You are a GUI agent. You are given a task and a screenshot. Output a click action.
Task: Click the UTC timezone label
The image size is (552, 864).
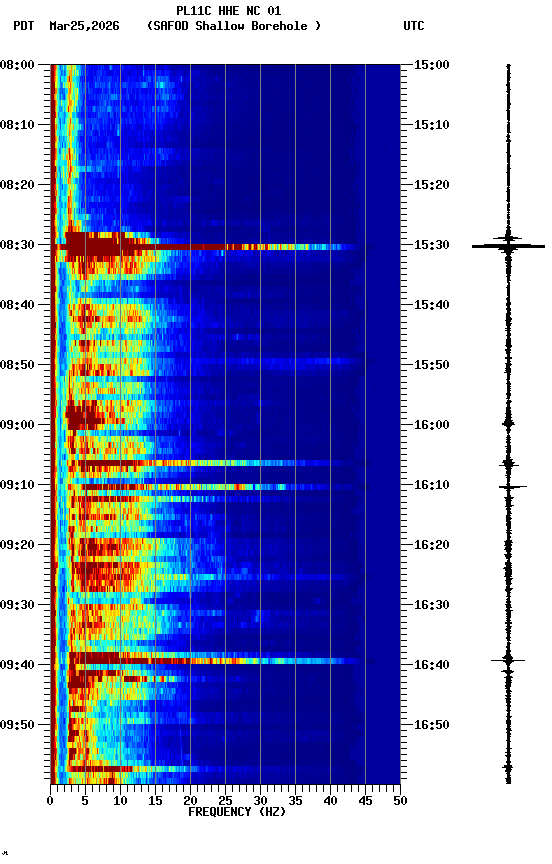[414, 26]
